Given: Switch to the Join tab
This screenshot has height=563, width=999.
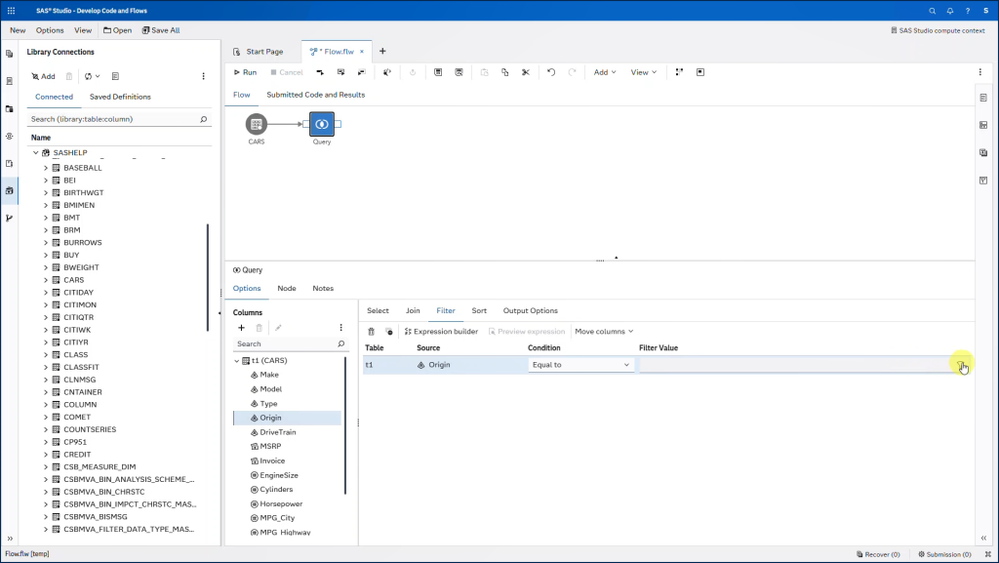Looking at the screenshot, I should [x=413, y=311].
